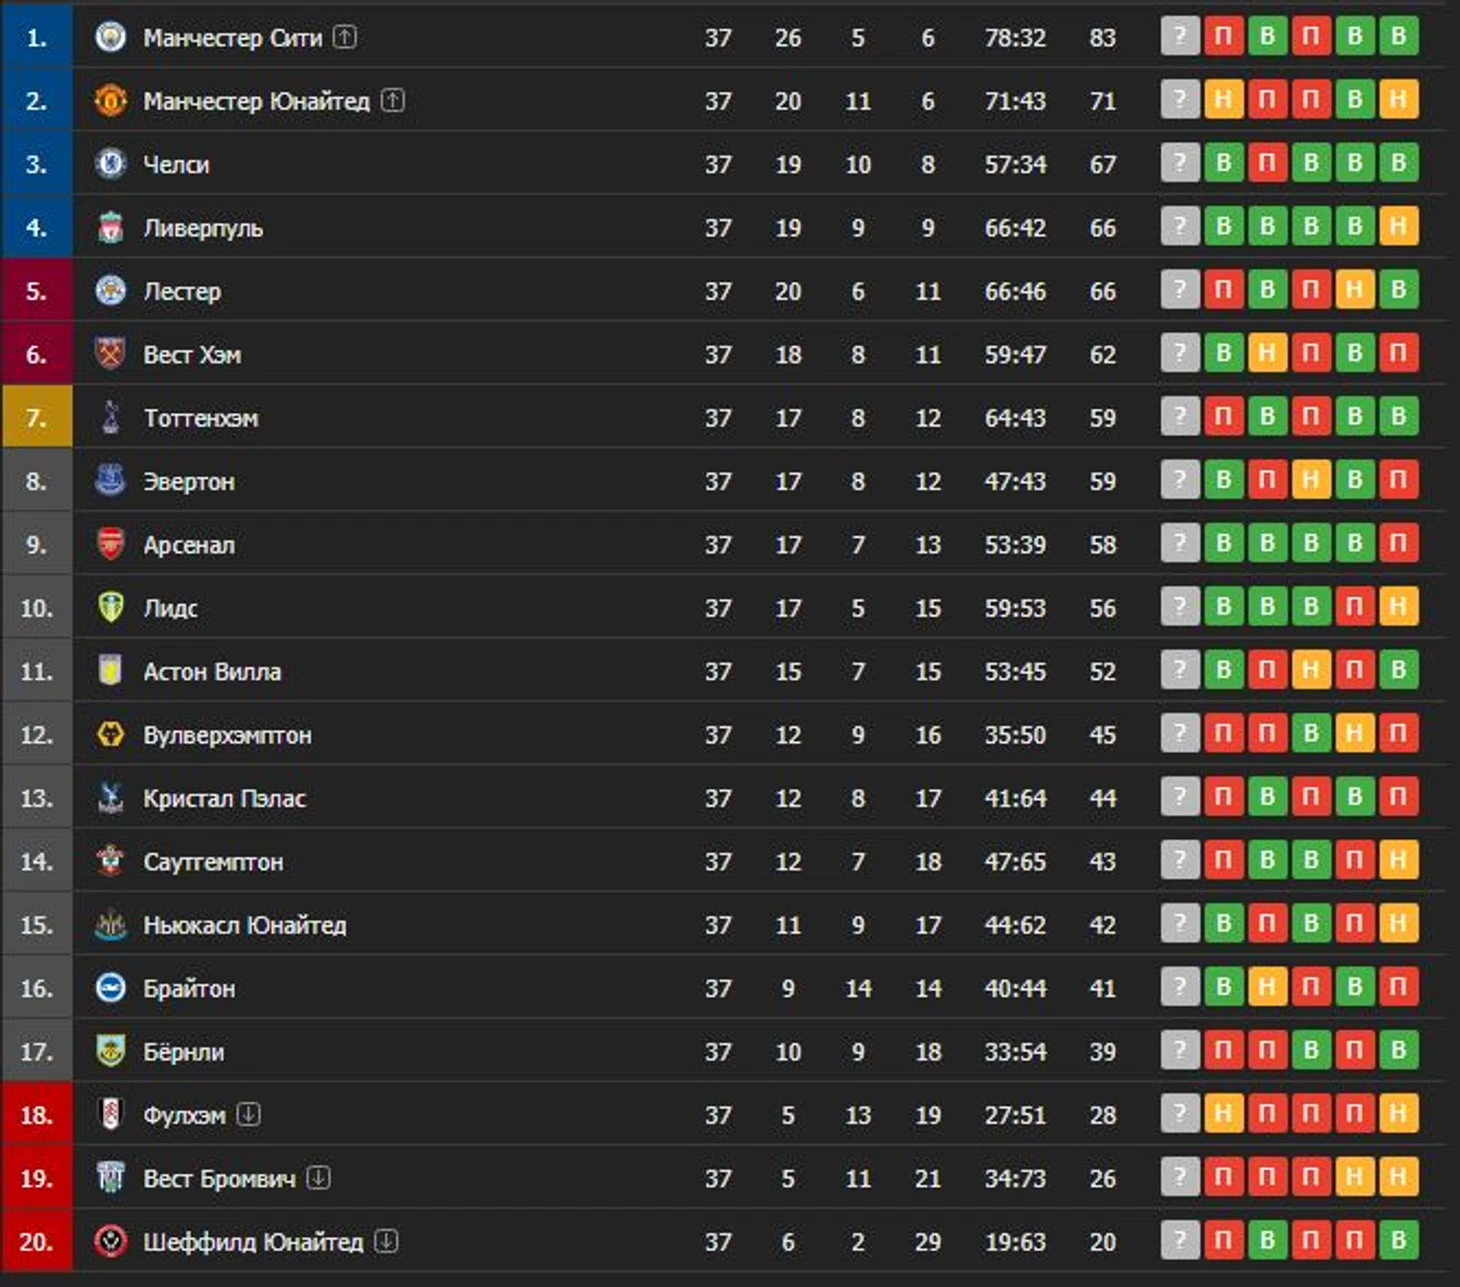Click first orange Н form box for Фулхэм

1224,1113
